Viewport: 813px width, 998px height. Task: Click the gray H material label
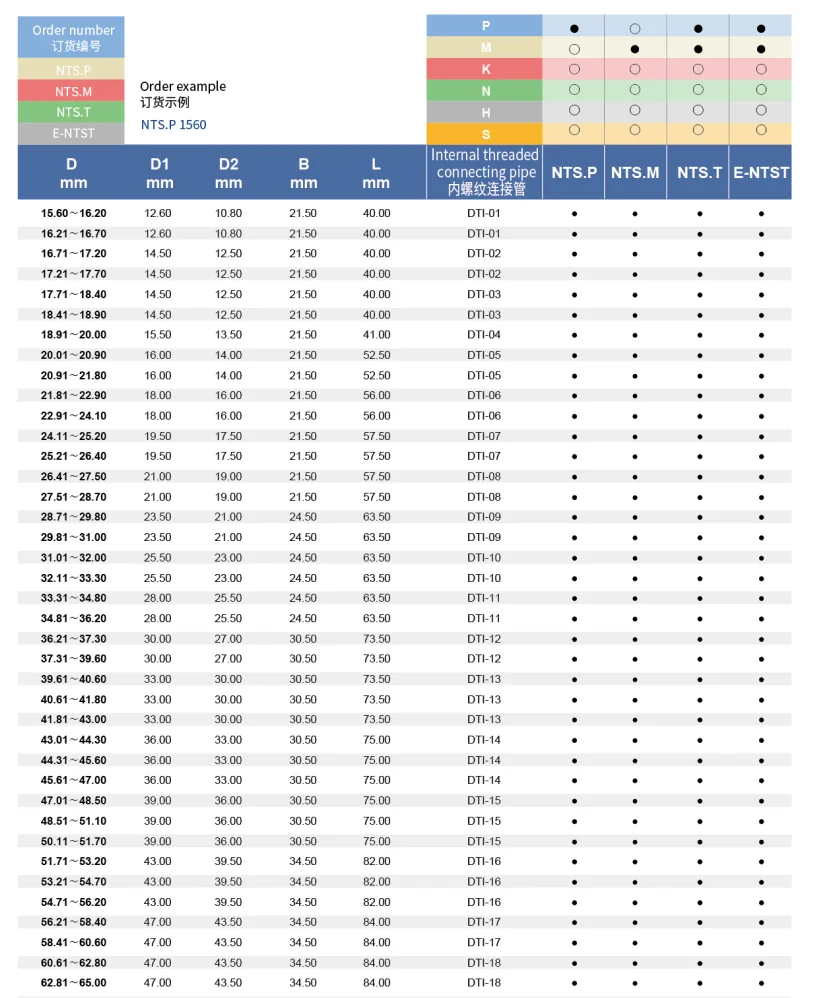point(484,113)
